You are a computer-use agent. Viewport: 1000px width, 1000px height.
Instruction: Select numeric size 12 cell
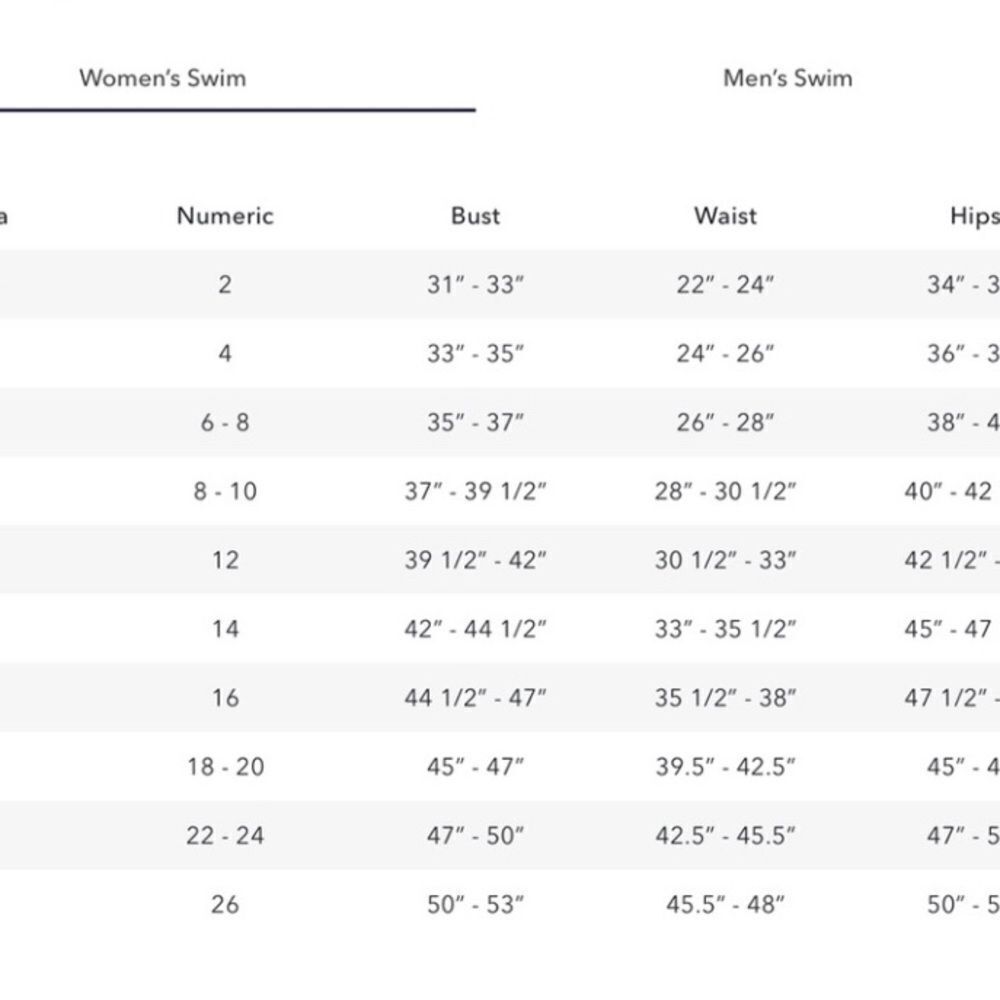[225, 560]
